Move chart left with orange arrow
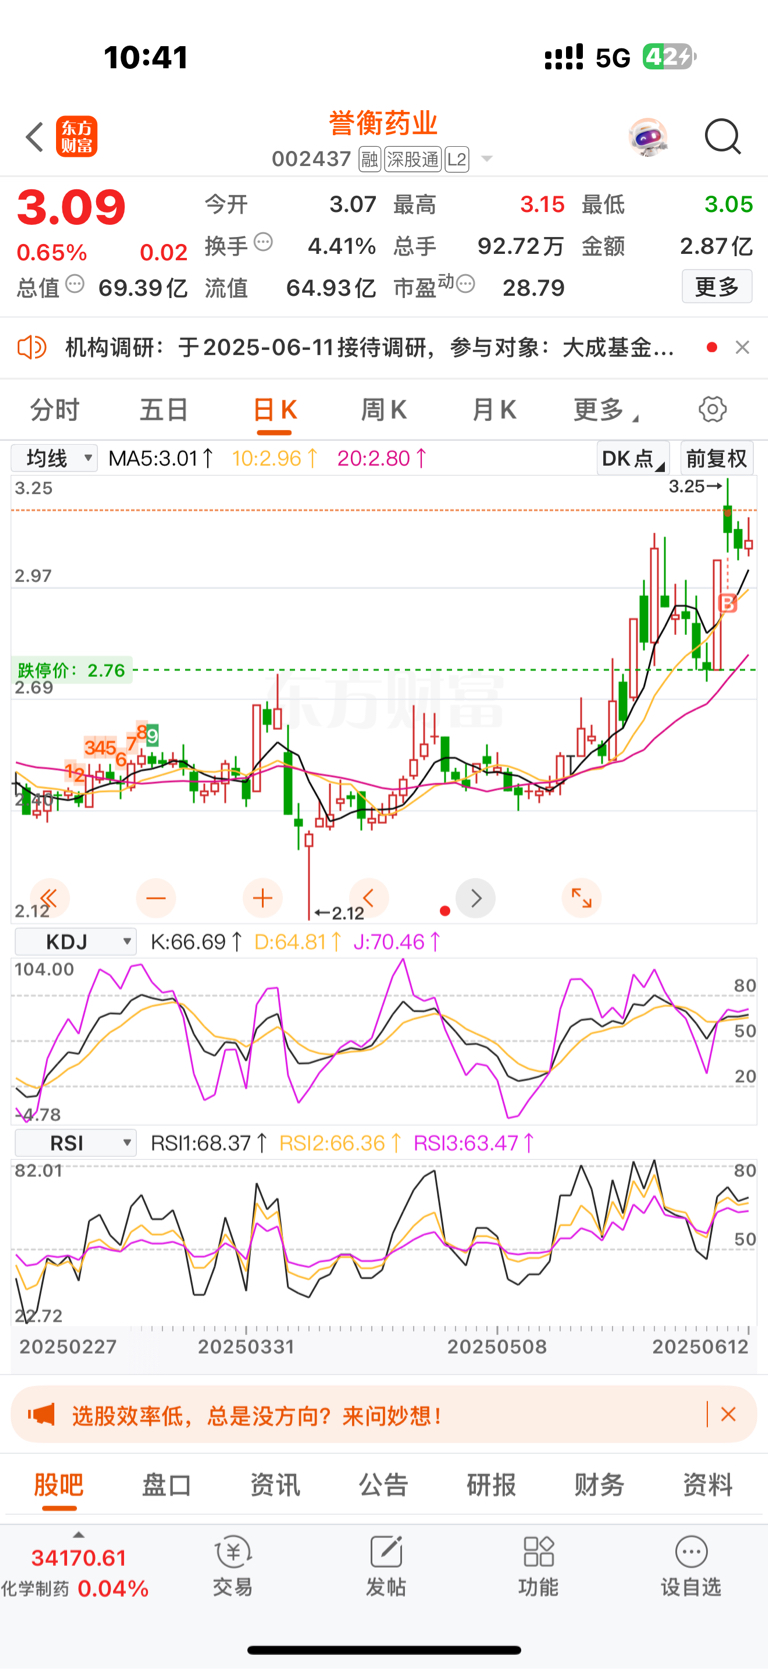The height and width of the screenshot is (1669, 768). [x=369, y=898]
